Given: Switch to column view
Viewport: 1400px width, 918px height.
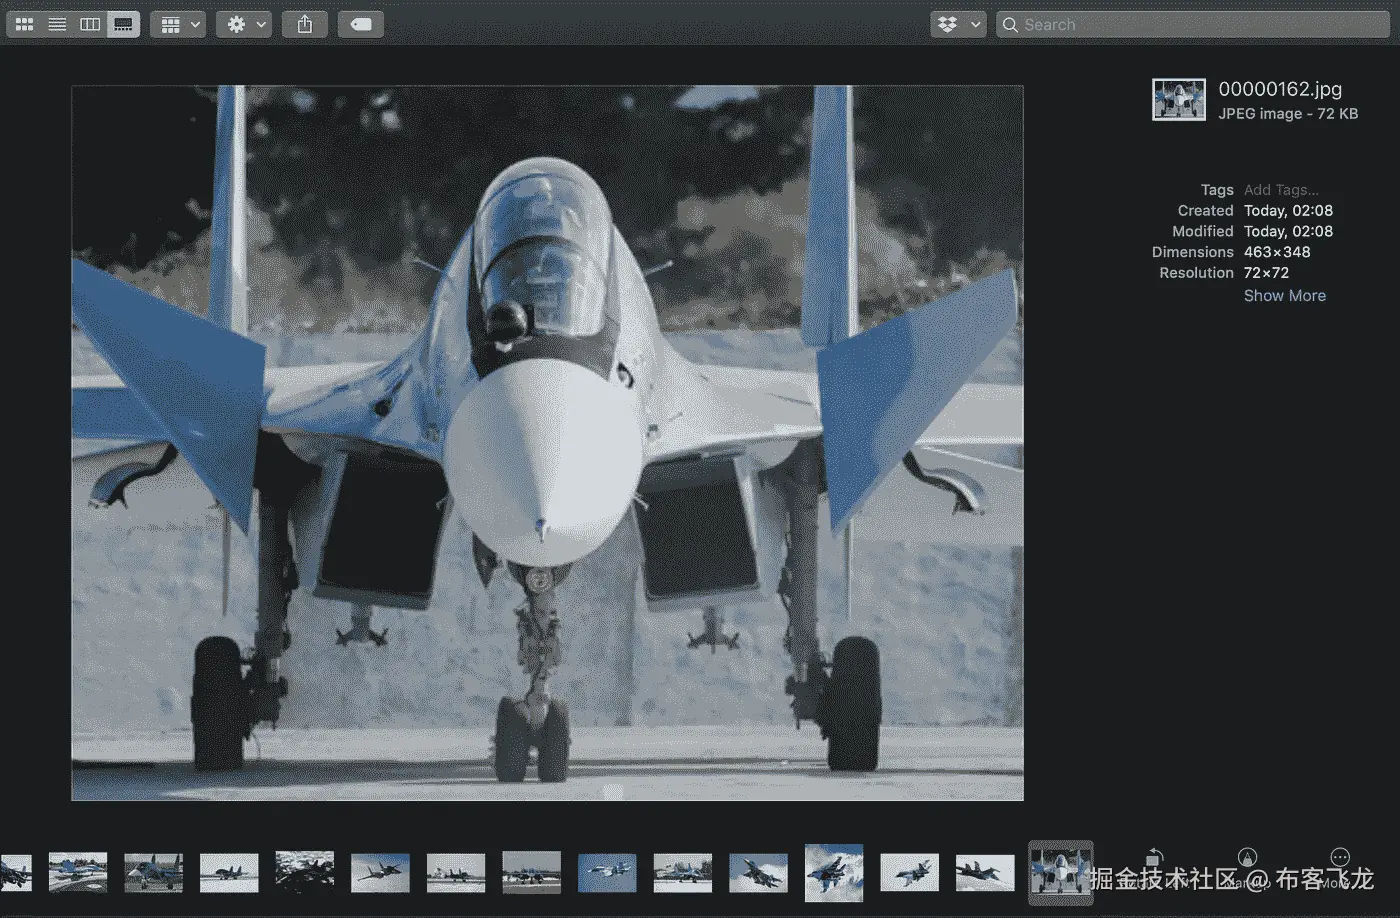Looking at the screenshot, I should tap(90, 24).
